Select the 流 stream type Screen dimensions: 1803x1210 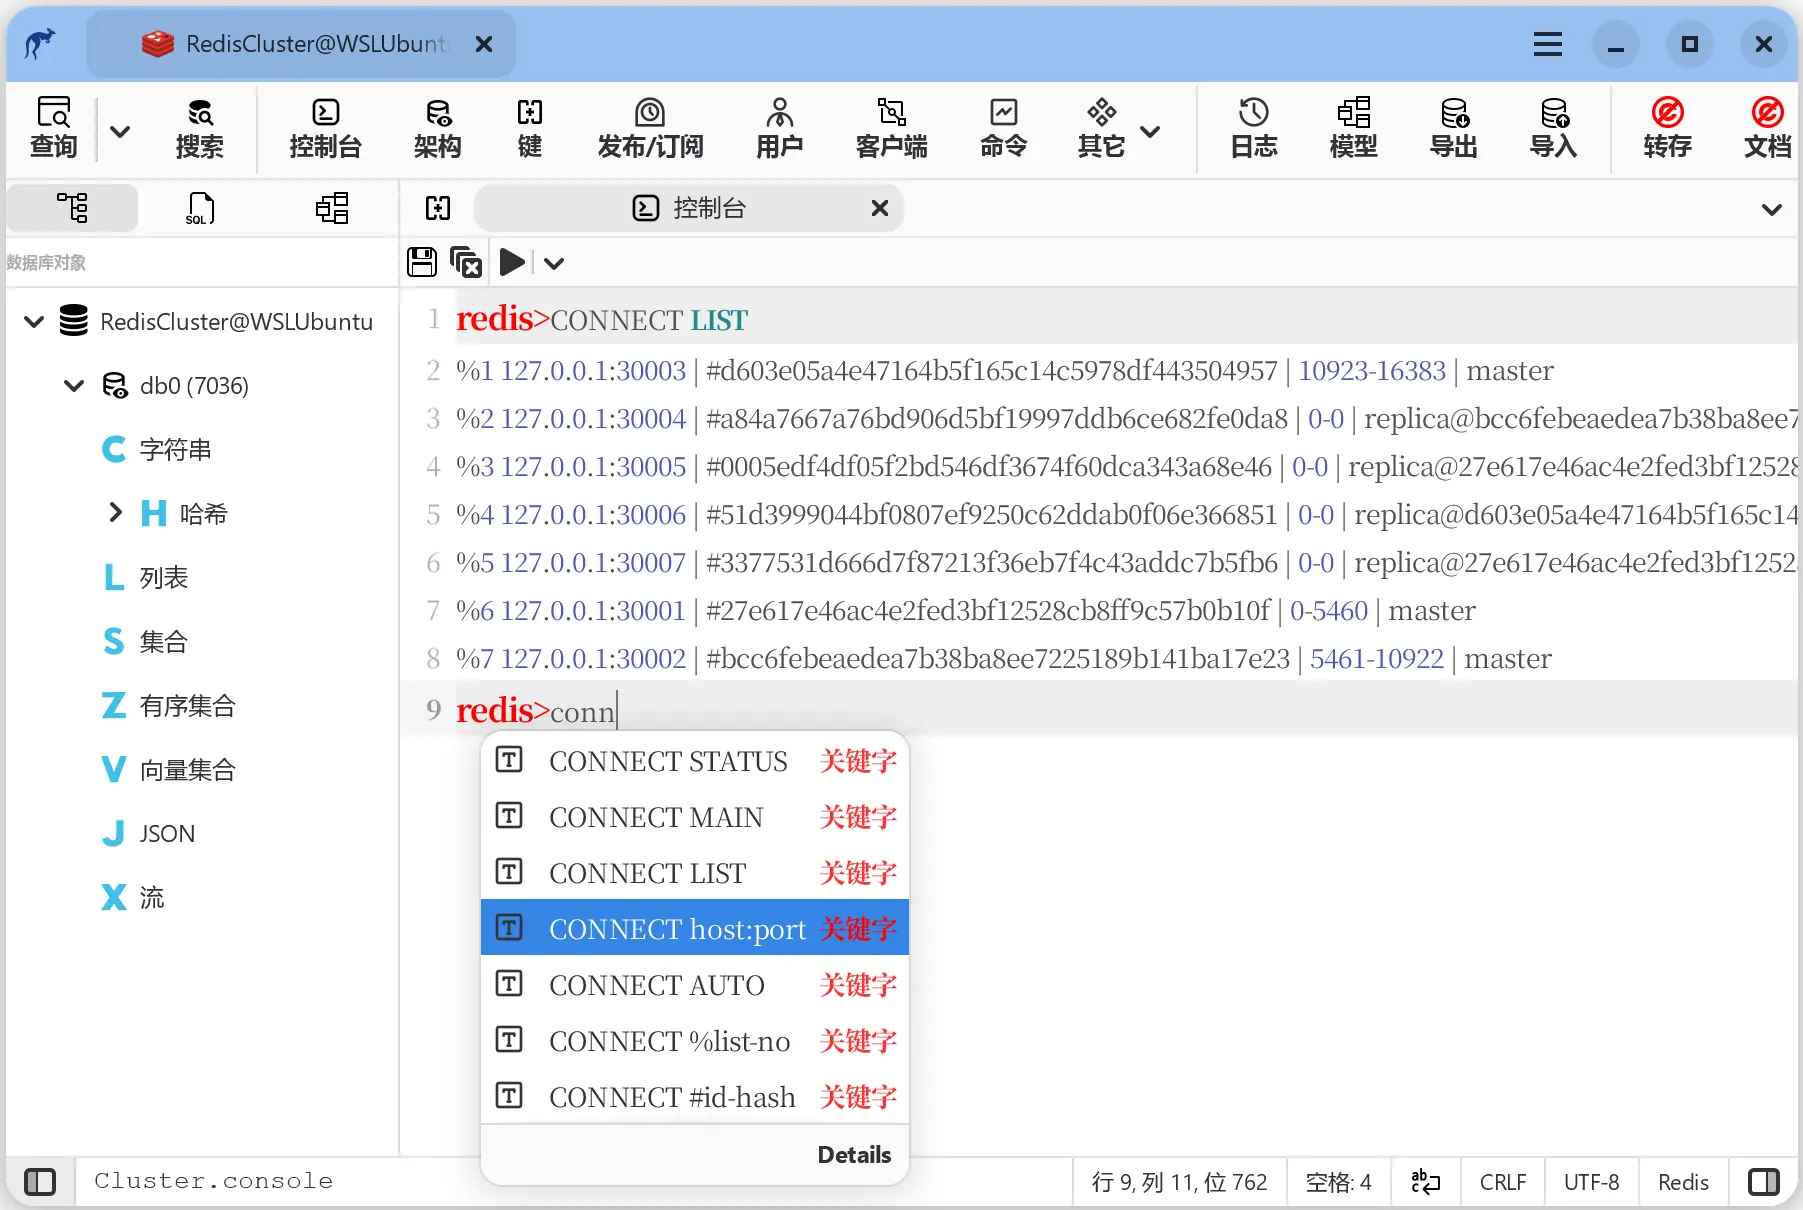pos(133,898)
